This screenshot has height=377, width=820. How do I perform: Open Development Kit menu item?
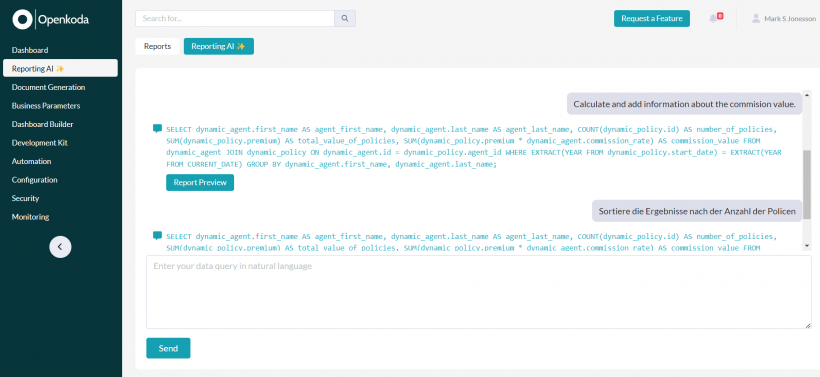pyautogui.click(x=40, y=143)
